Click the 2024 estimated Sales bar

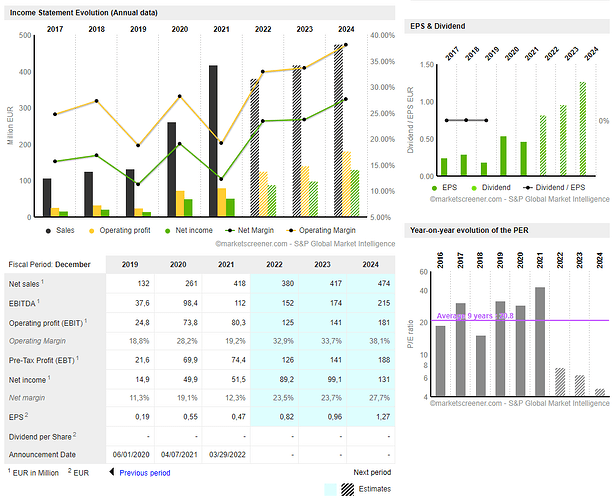click(x=338, y=131)
